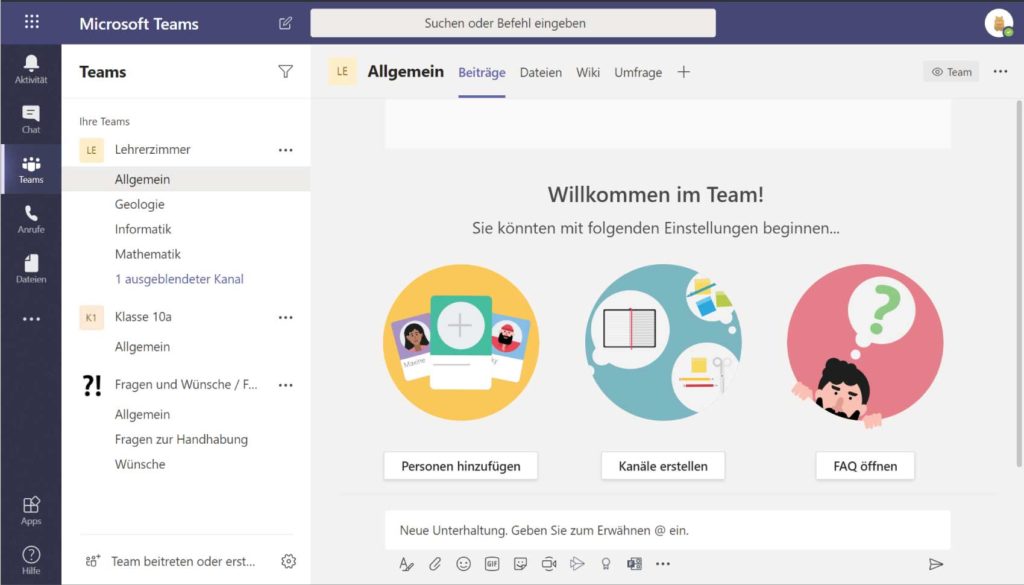This screenshot has height=585, width=1024.
Task: Click the Stream icon in compose toolbar
Action: [577, 564]
